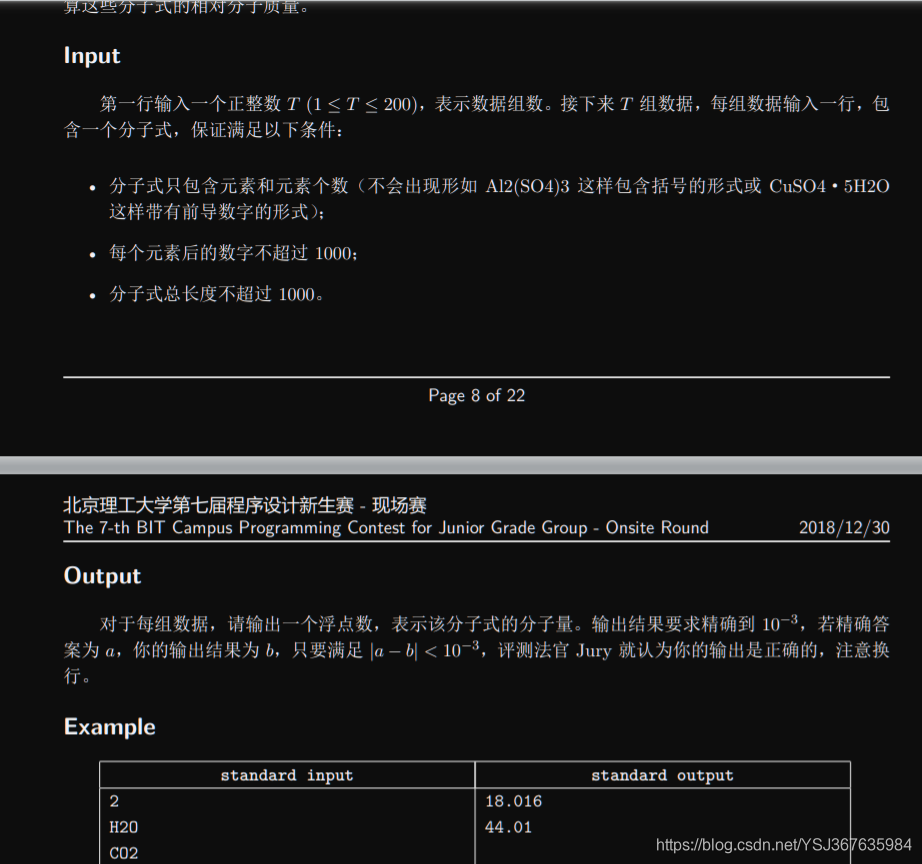The image size is (922, 864).
Task: Click the constraint '(1 ≤ T ≤ 200)'
Action: coord(362,105)
